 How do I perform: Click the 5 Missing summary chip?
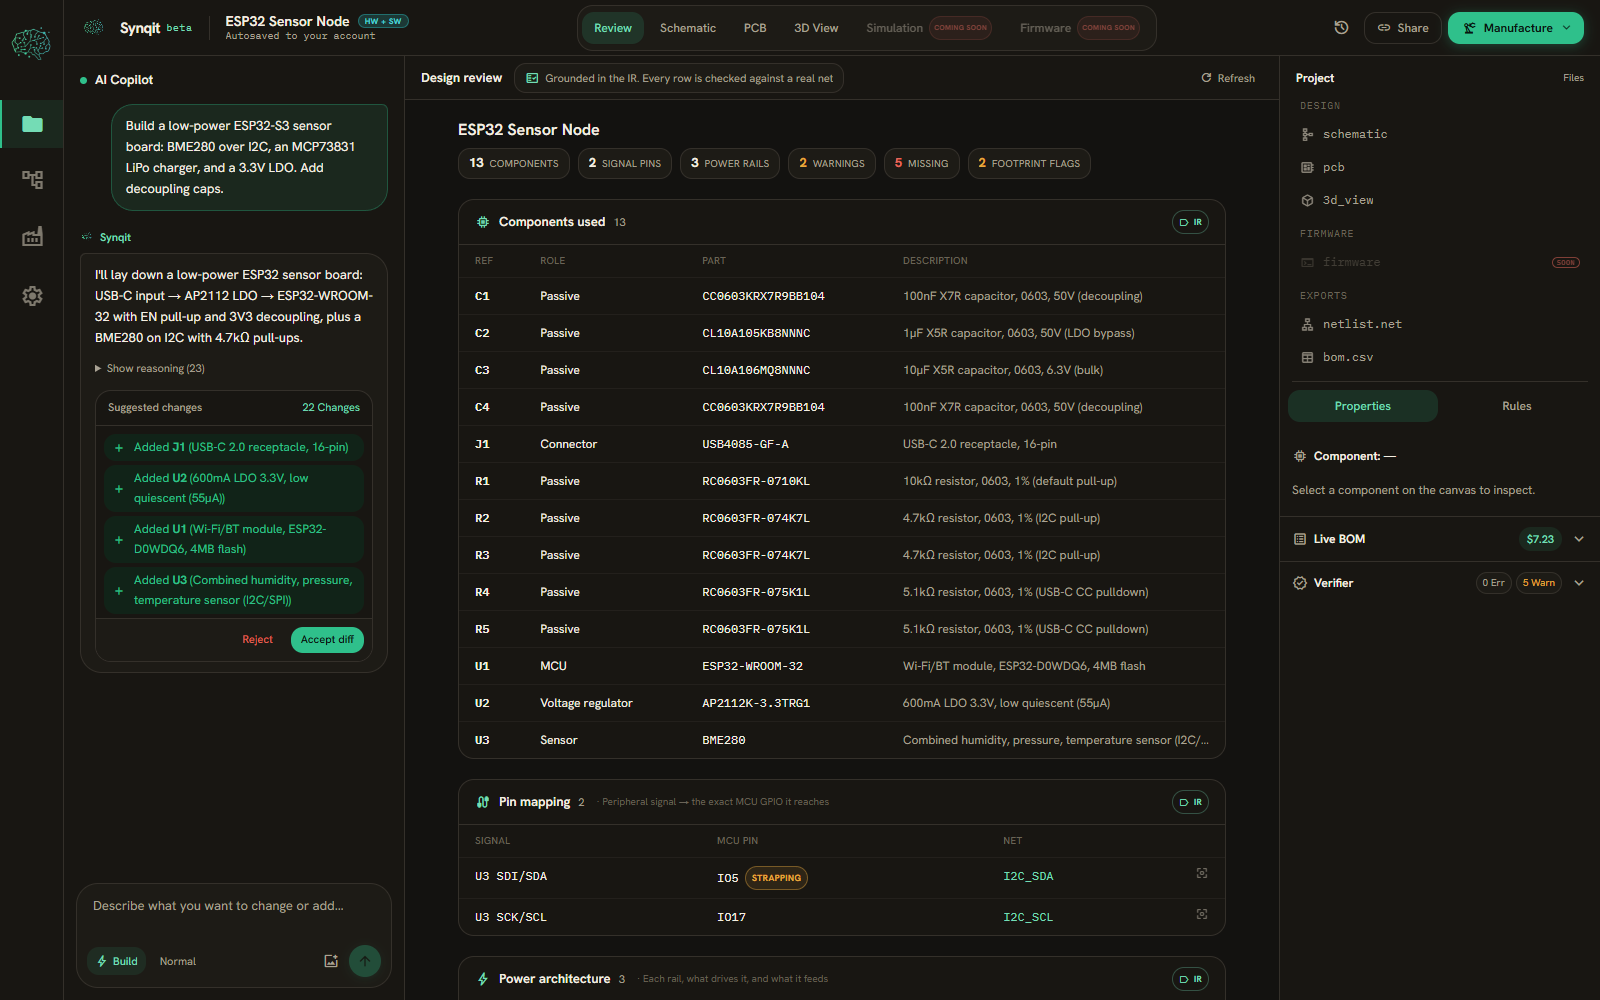click(922, 163)
